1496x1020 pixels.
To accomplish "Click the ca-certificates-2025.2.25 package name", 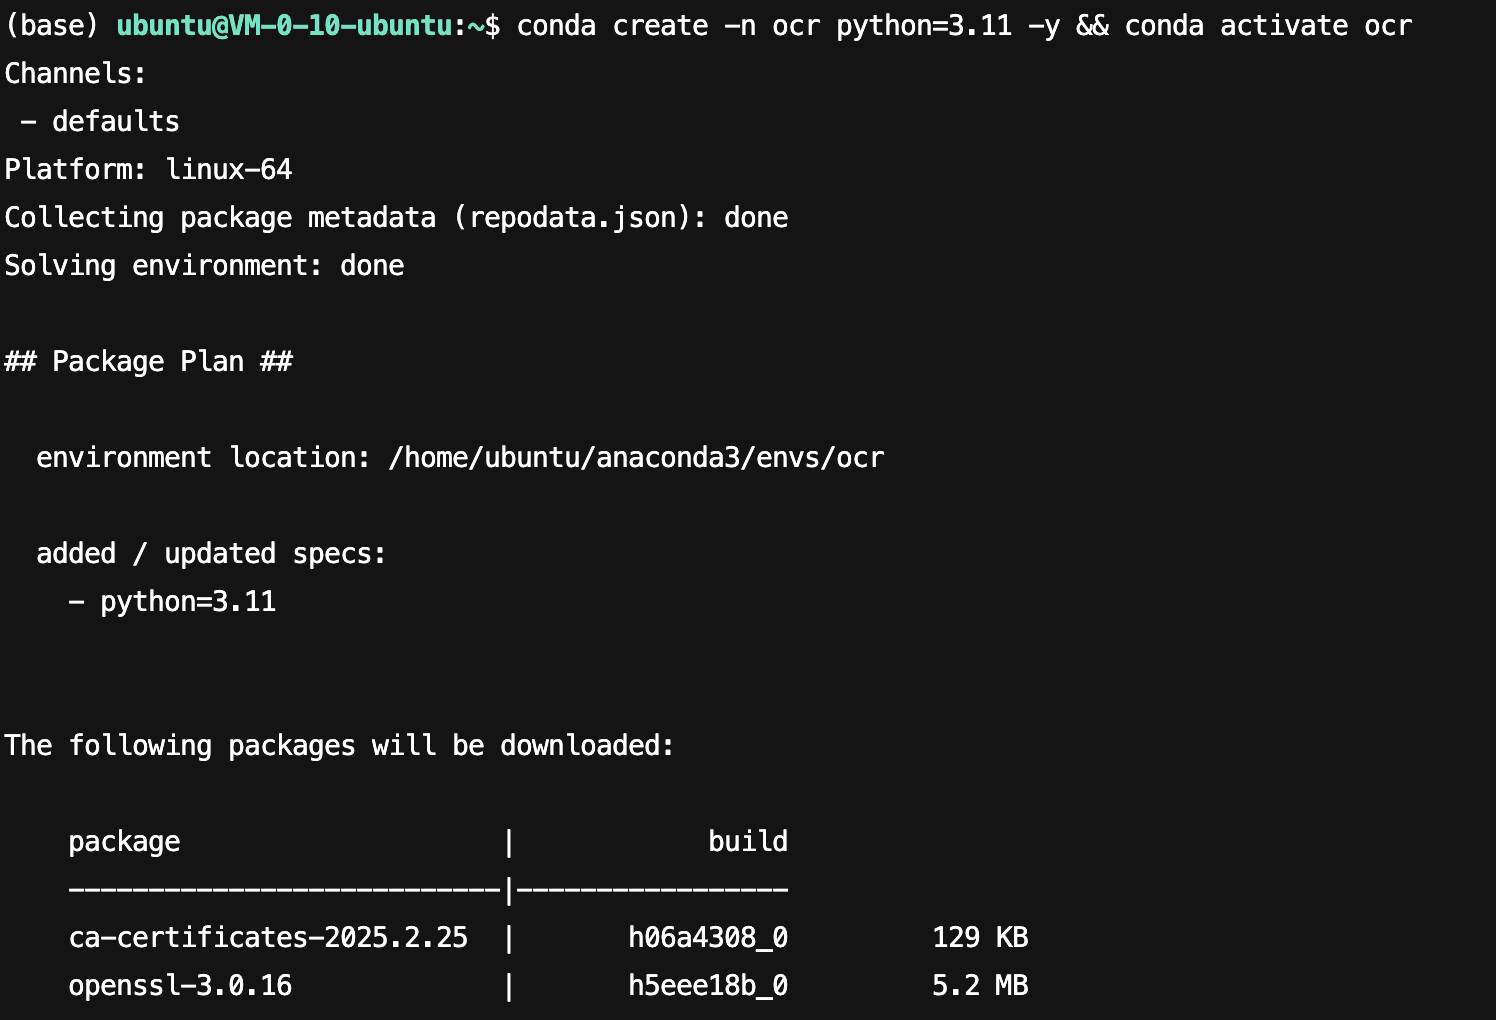I will click(x=268, y=937).
